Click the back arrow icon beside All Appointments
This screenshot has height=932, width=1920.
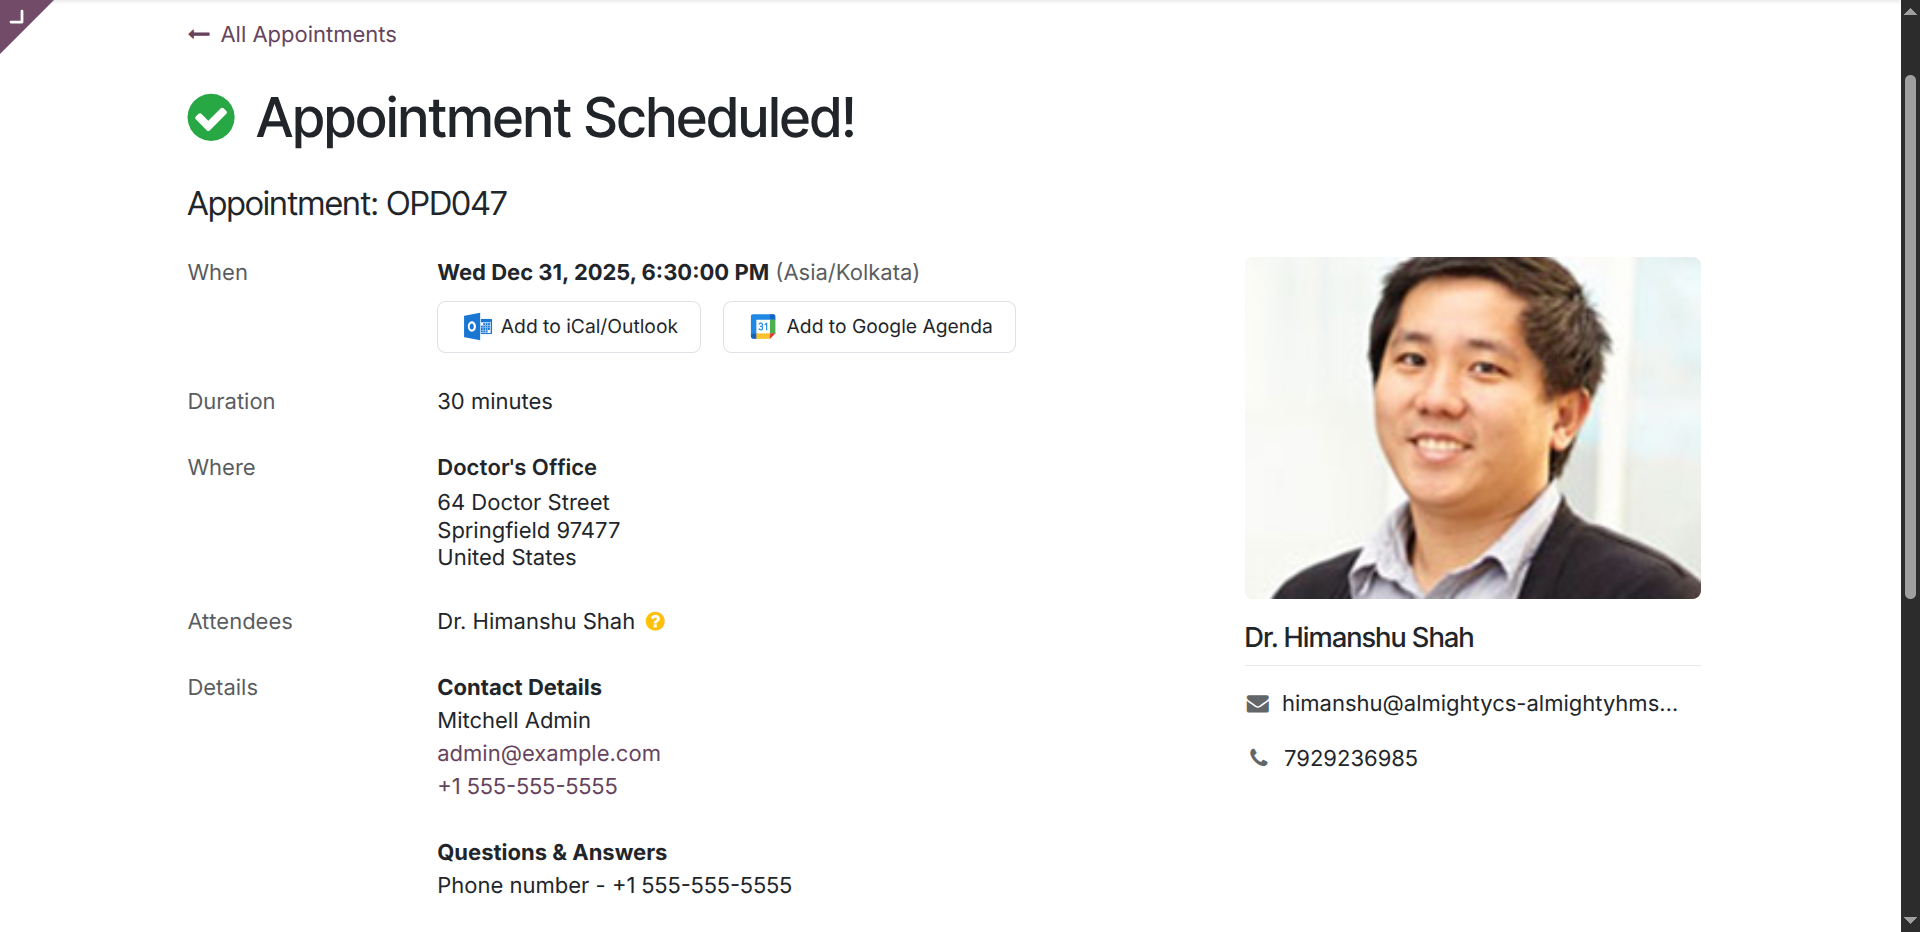[x=198, y=35]
